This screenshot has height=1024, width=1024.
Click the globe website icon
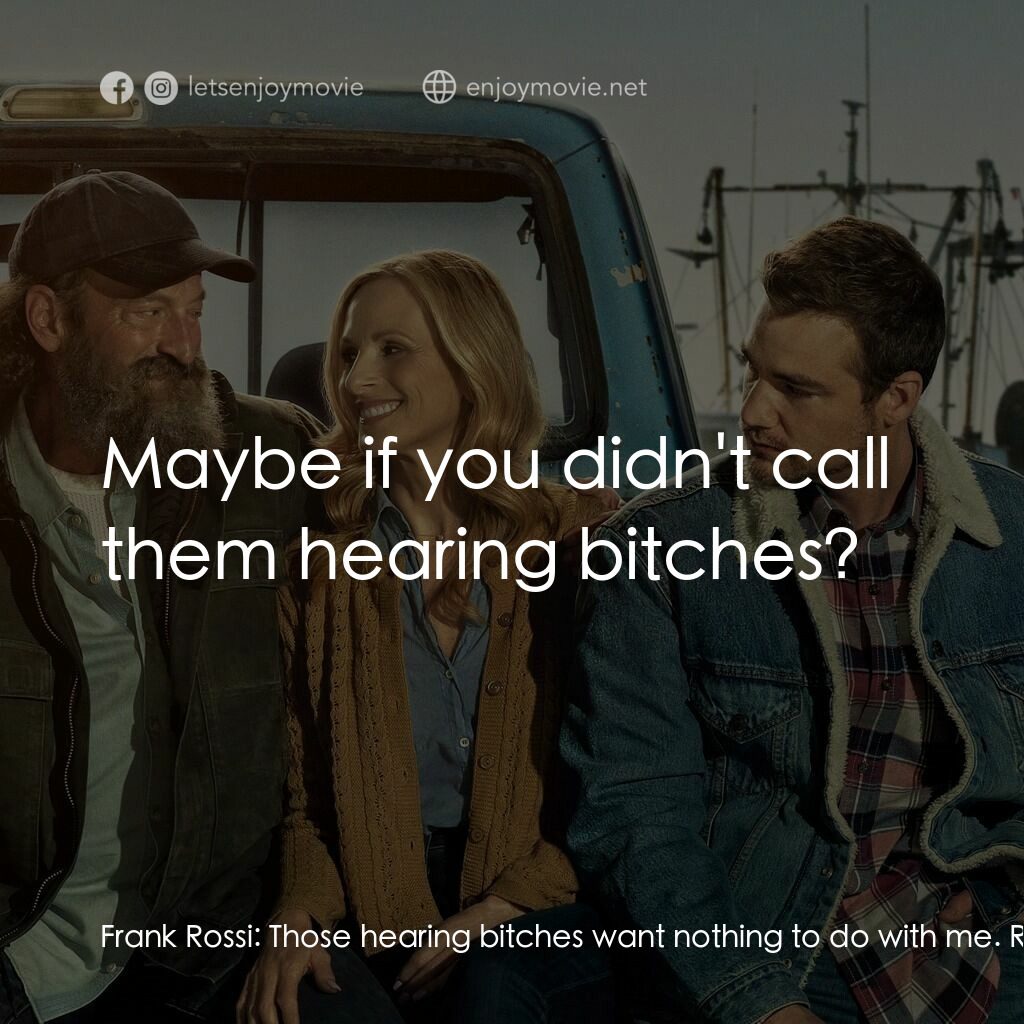click(x=439, y=87)
